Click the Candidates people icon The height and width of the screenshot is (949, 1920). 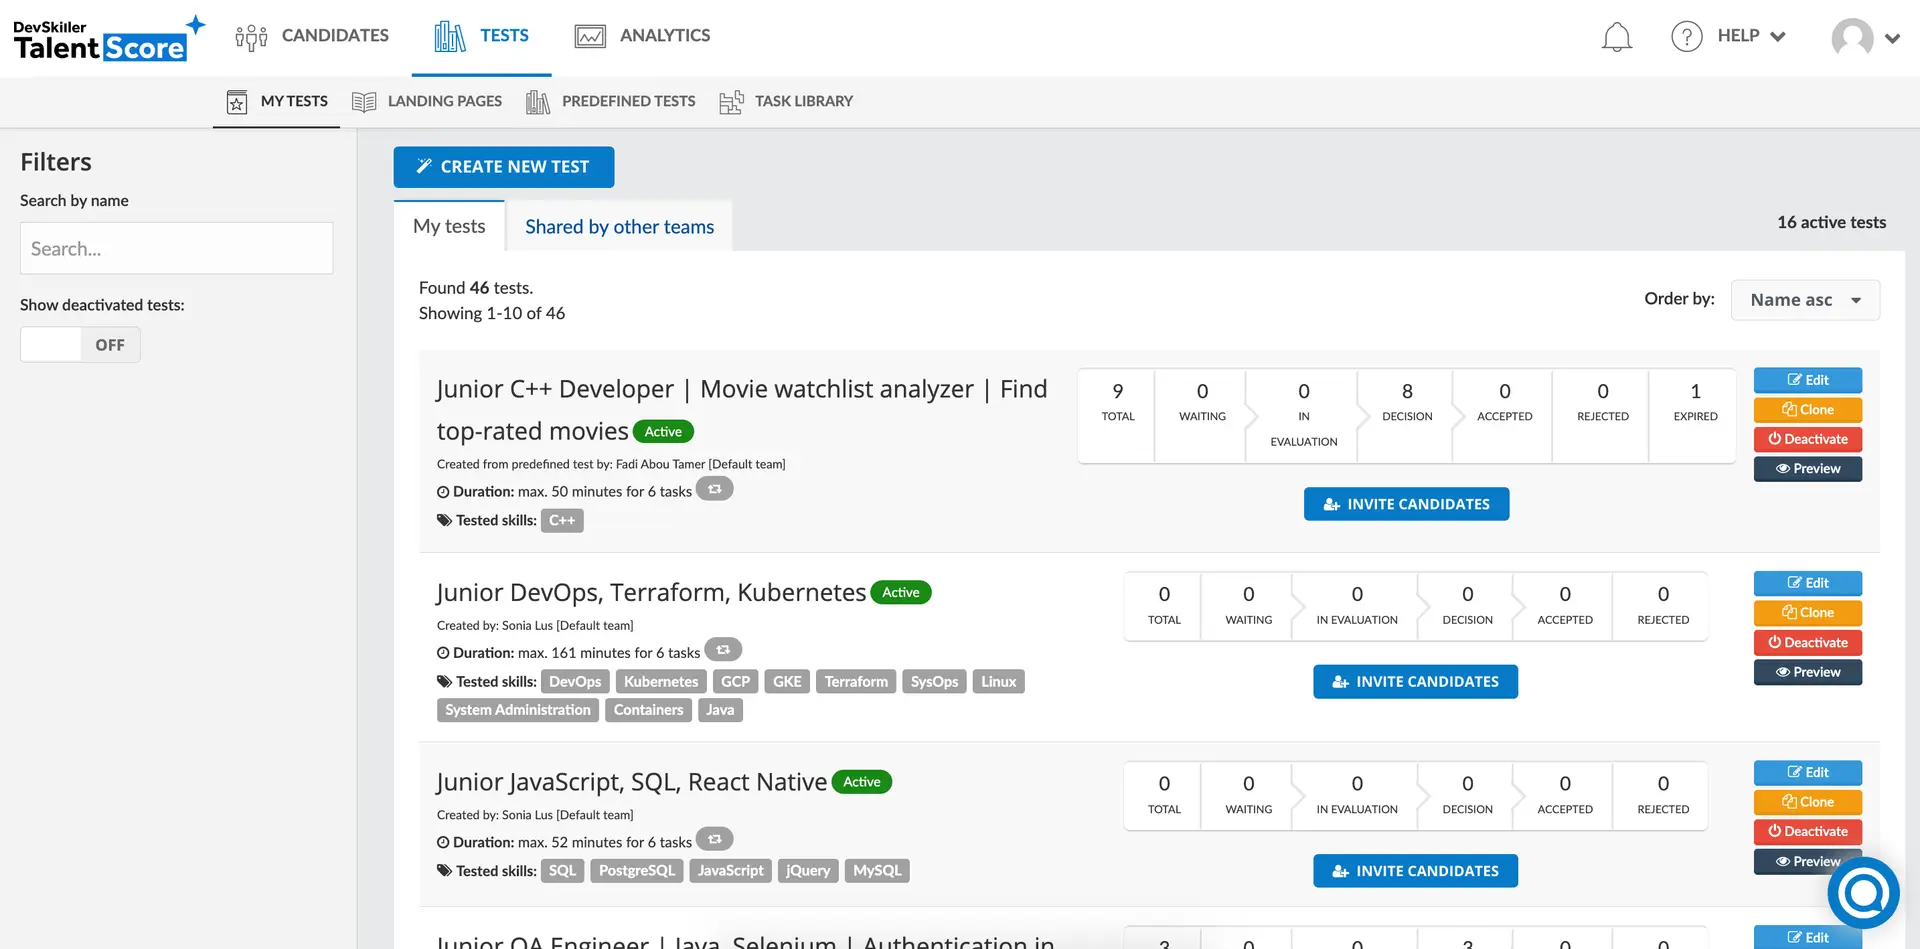pos(251,37)
